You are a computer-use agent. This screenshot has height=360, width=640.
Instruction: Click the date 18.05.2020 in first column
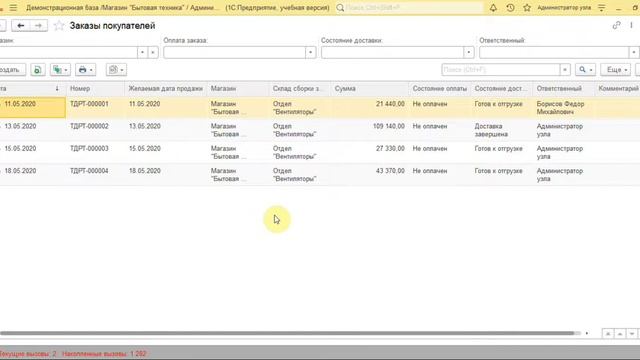pyautogui.click(x=20, y=171)
